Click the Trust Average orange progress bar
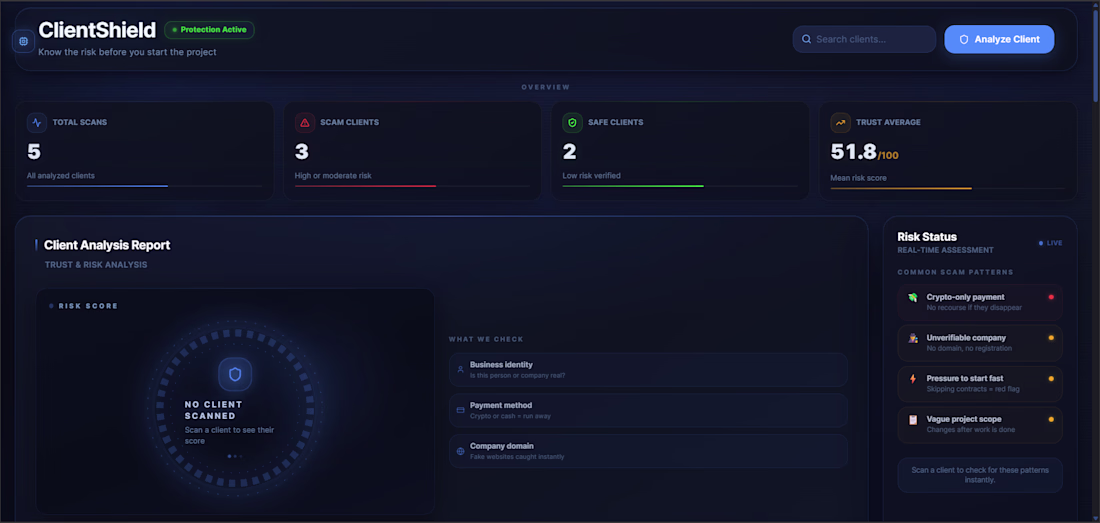The image size is (1100, 523). coord(901,188)
